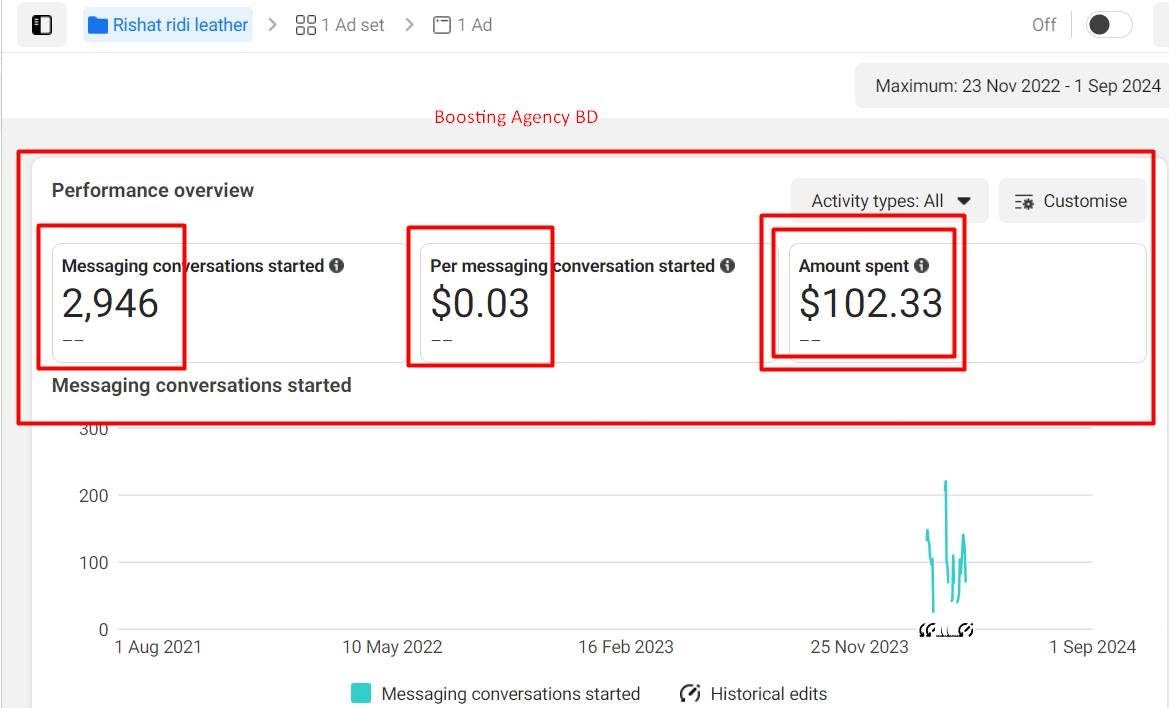Screen dimensions: 1169x708
Task: Expand the Activity types: All dropdown
Action: [x=889, y=200]
